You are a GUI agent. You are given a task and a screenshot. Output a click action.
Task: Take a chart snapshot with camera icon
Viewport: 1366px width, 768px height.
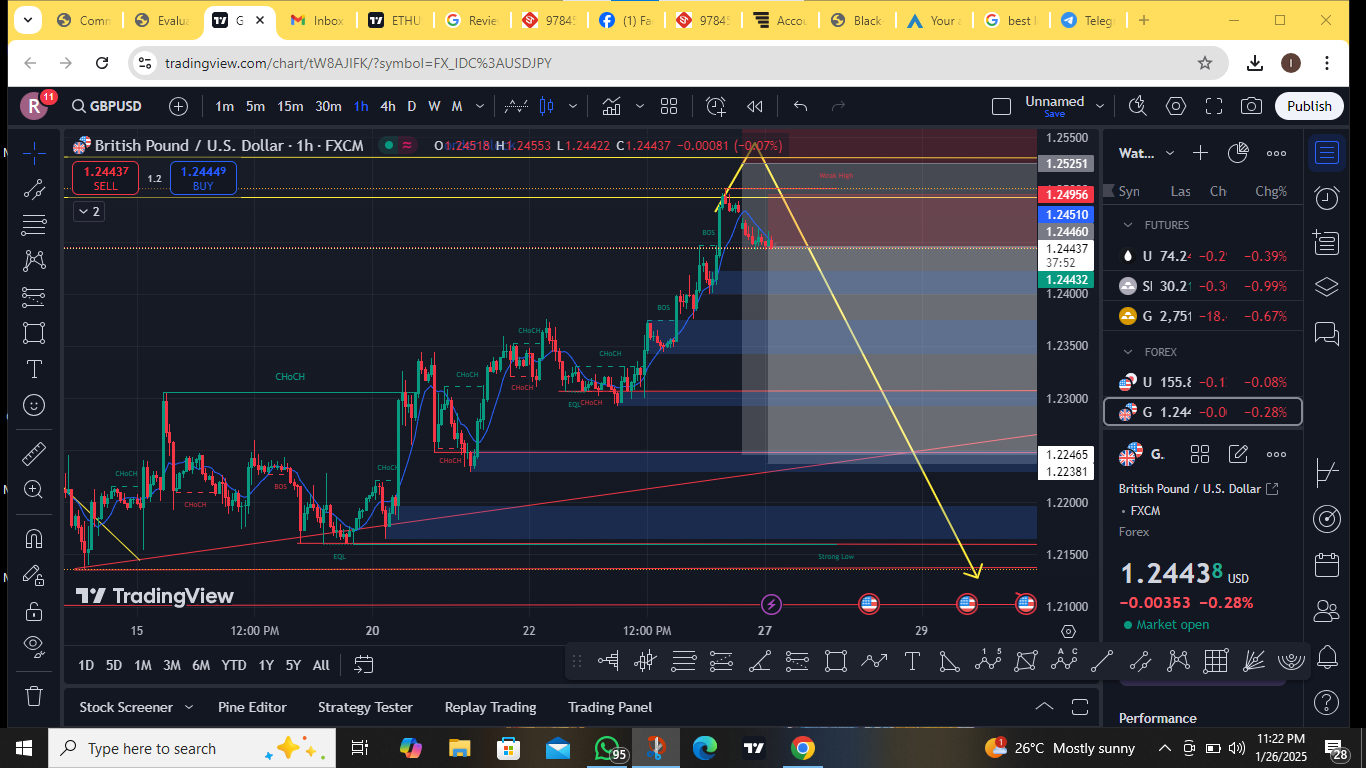[1251, 106]
